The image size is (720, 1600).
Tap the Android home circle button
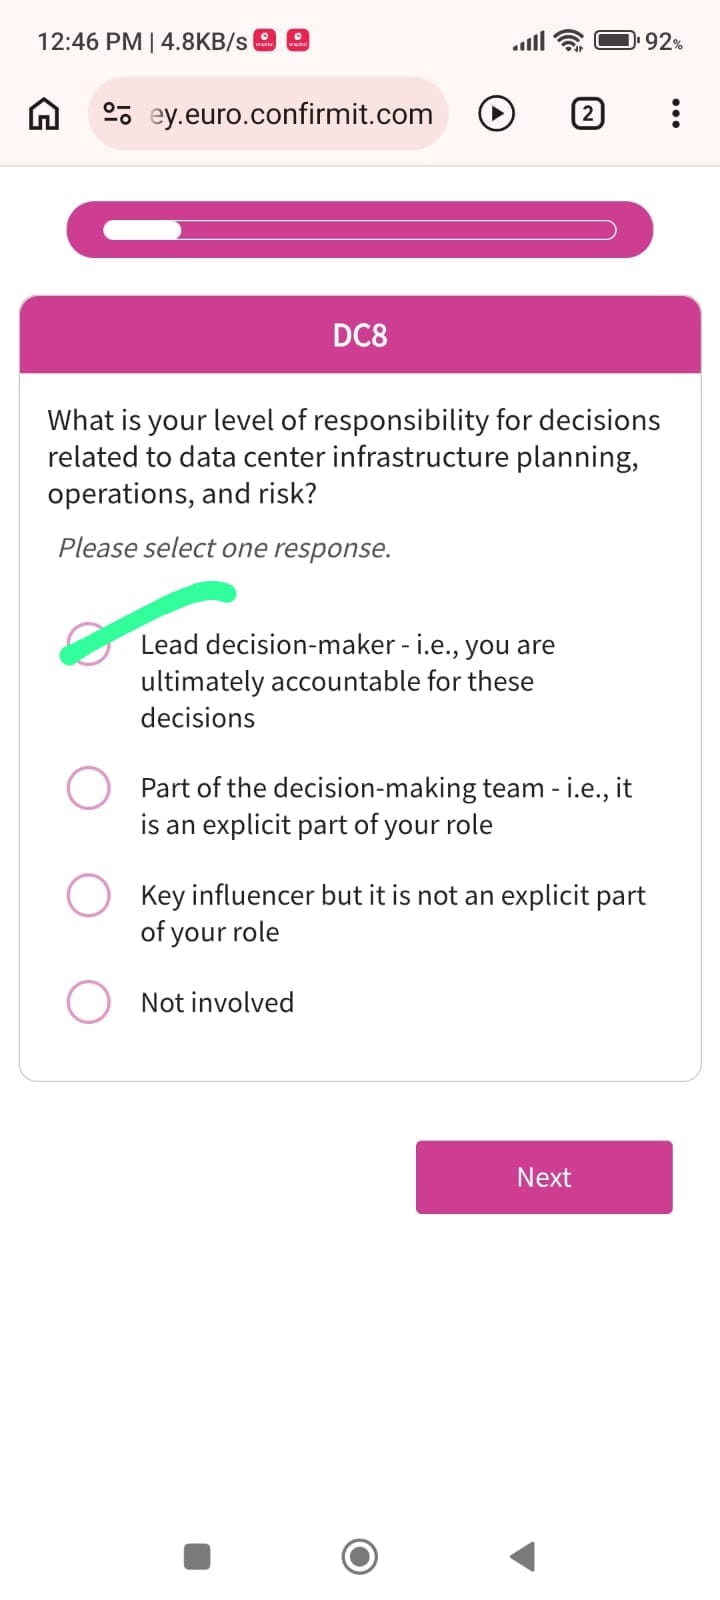tap(360, 1557)
